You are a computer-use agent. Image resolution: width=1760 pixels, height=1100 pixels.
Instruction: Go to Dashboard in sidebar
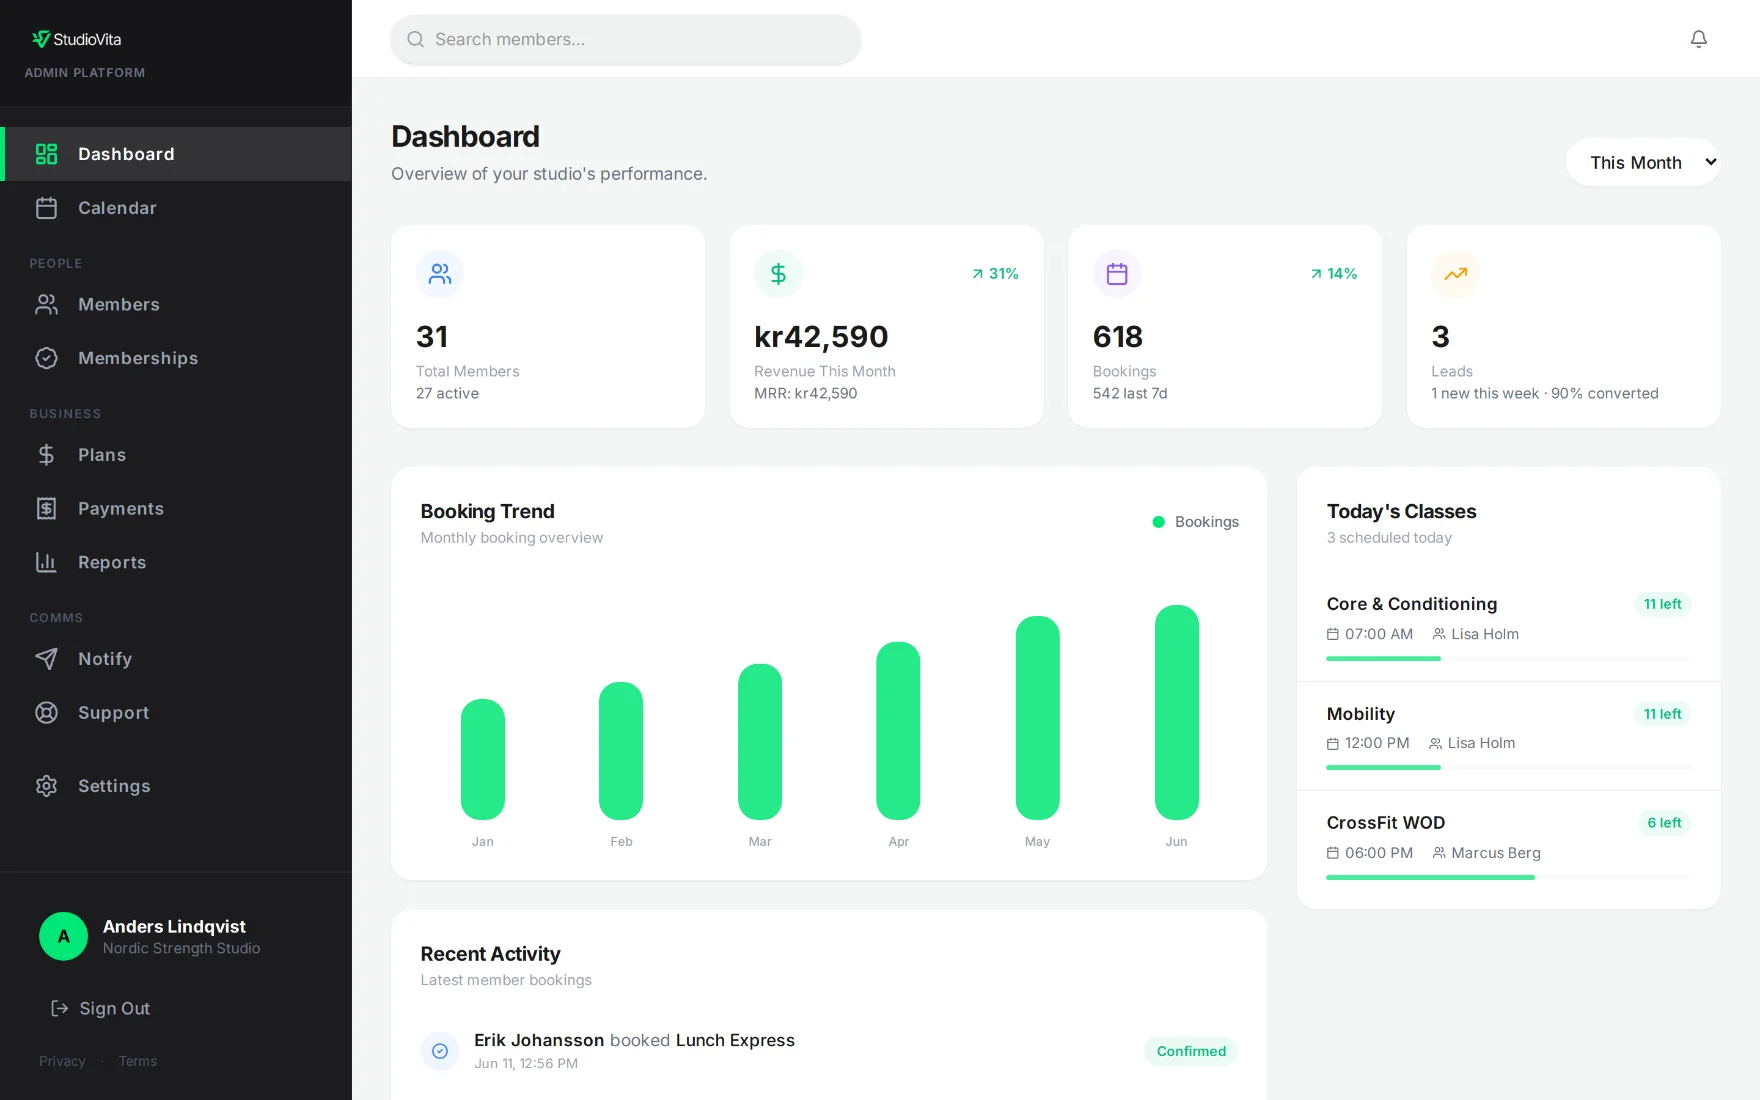pos(176,154)
